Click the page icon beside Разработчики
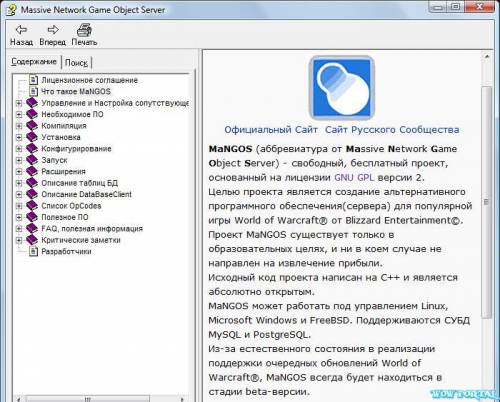Viewport: 500px width, 402px height. coord(33,251)
